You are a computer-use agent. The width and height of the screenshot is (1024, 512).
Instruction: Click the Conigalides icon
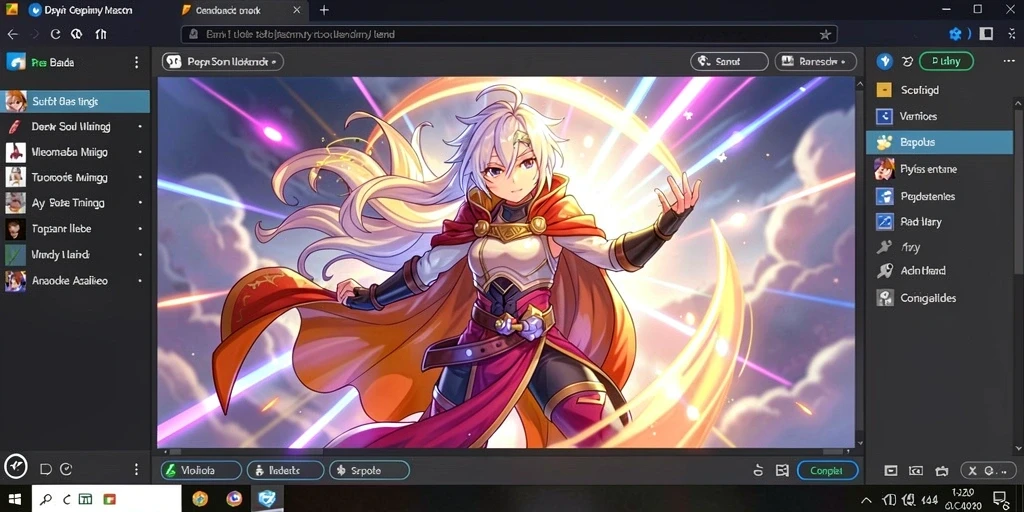884,298
